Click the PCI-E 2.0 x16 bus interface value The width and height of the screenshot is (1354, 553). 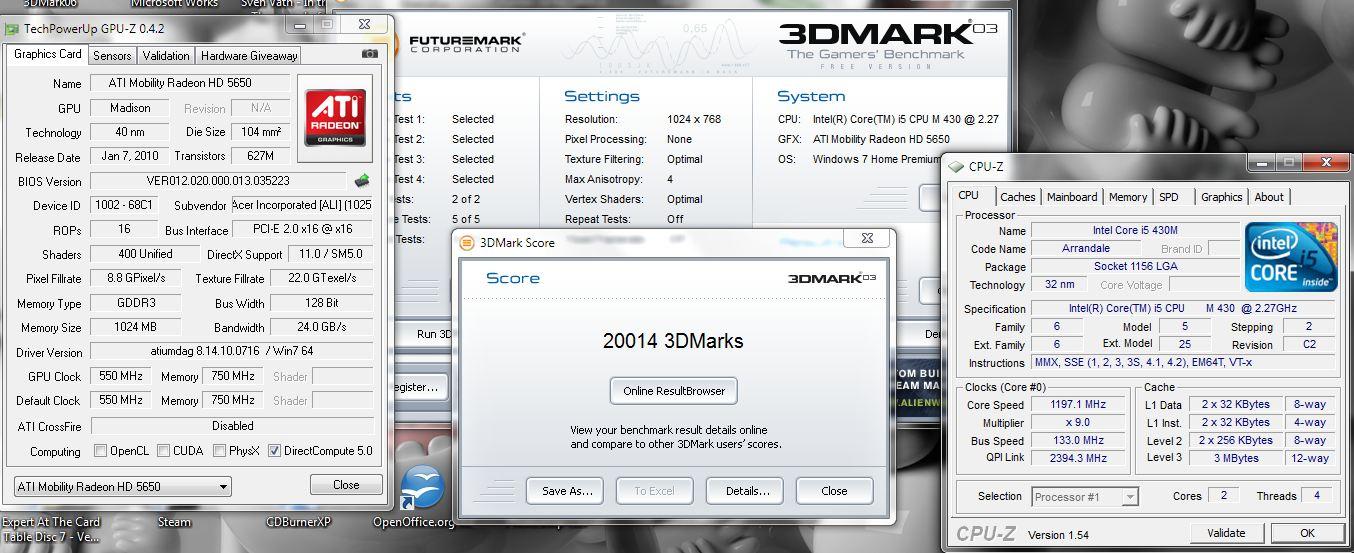point(303,230)
